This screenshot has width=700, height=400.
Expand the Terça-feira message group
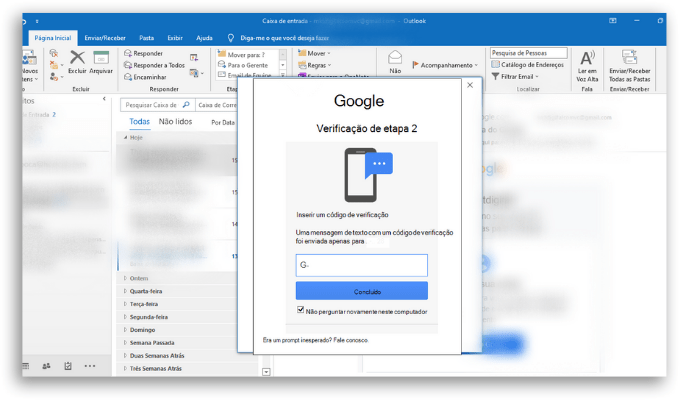(x=125, y=304)
